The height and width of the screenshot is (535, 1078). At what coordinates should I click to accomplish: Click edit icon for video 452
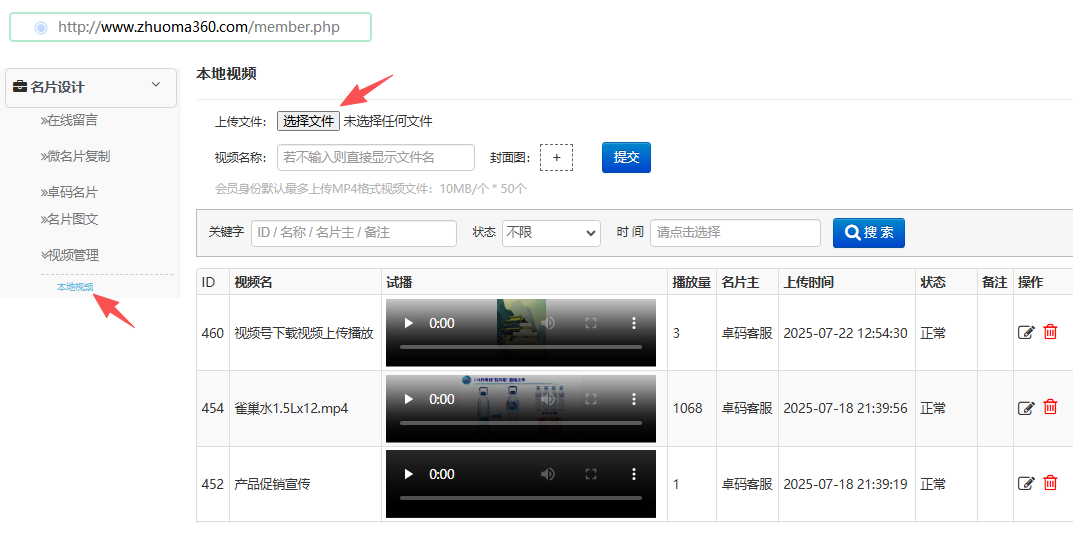pos(1025,484)
